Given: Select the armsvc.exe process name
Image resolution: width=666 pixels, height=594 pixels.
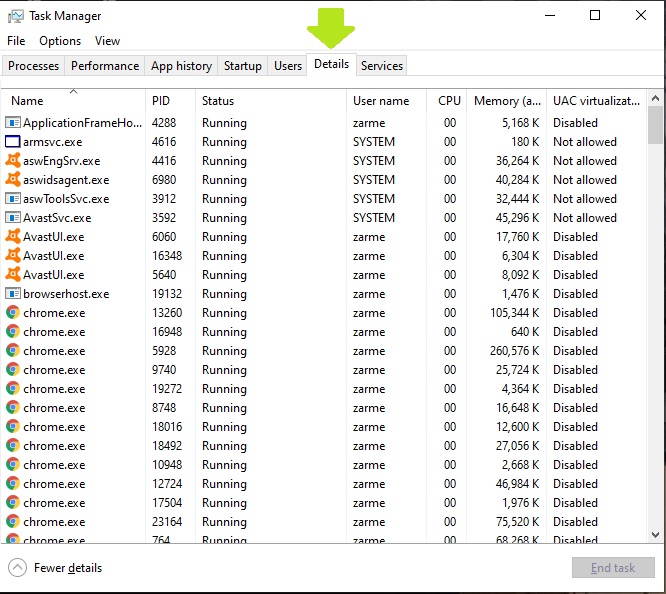Looking at the screenshot, I should 53,142.
